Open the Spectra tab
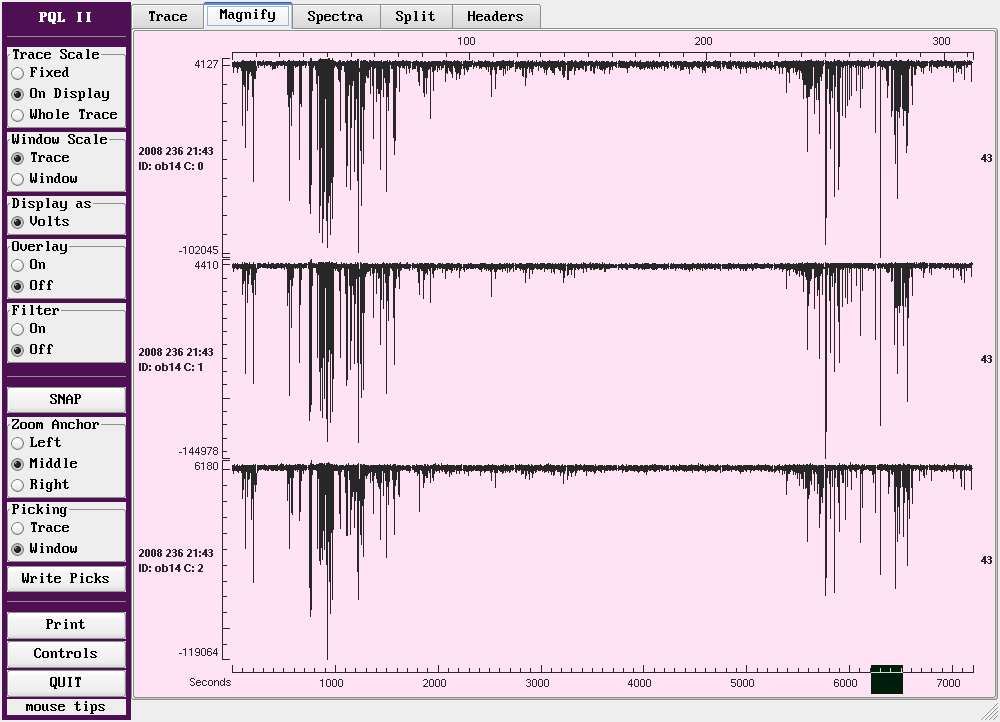Screen dimensions: 1000x722 click(x=334, y=16)
